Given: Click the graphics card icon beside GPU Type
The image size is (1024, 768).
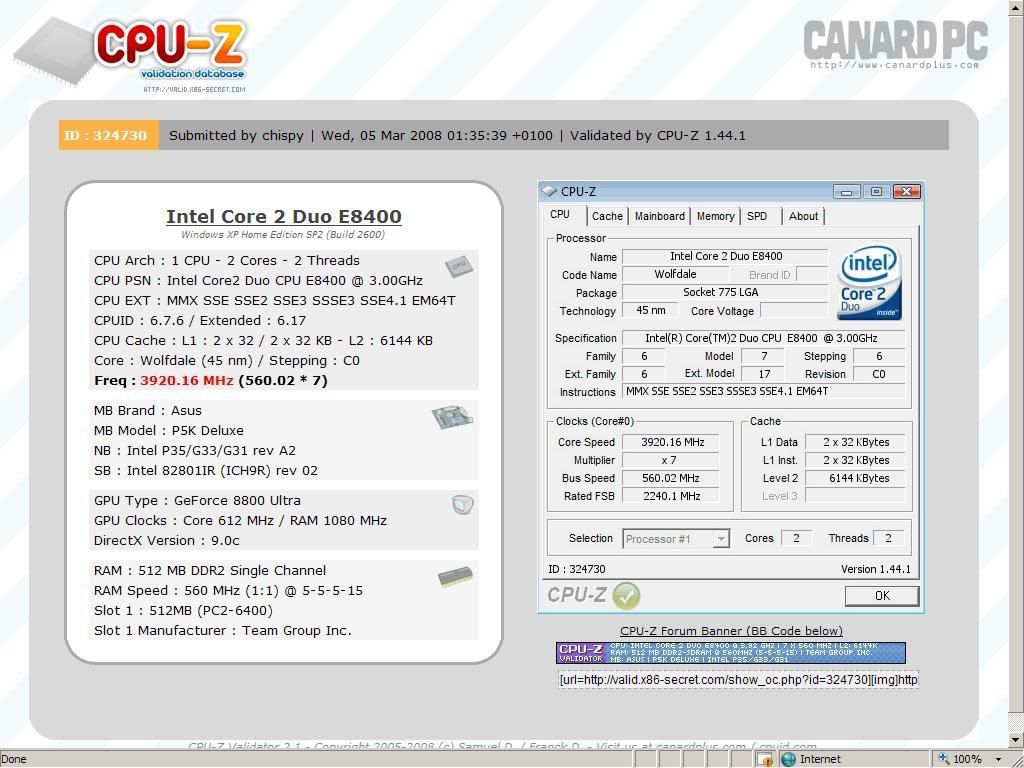Looking at the screenshot, I should pyautogui.click(x=462, y=504).
